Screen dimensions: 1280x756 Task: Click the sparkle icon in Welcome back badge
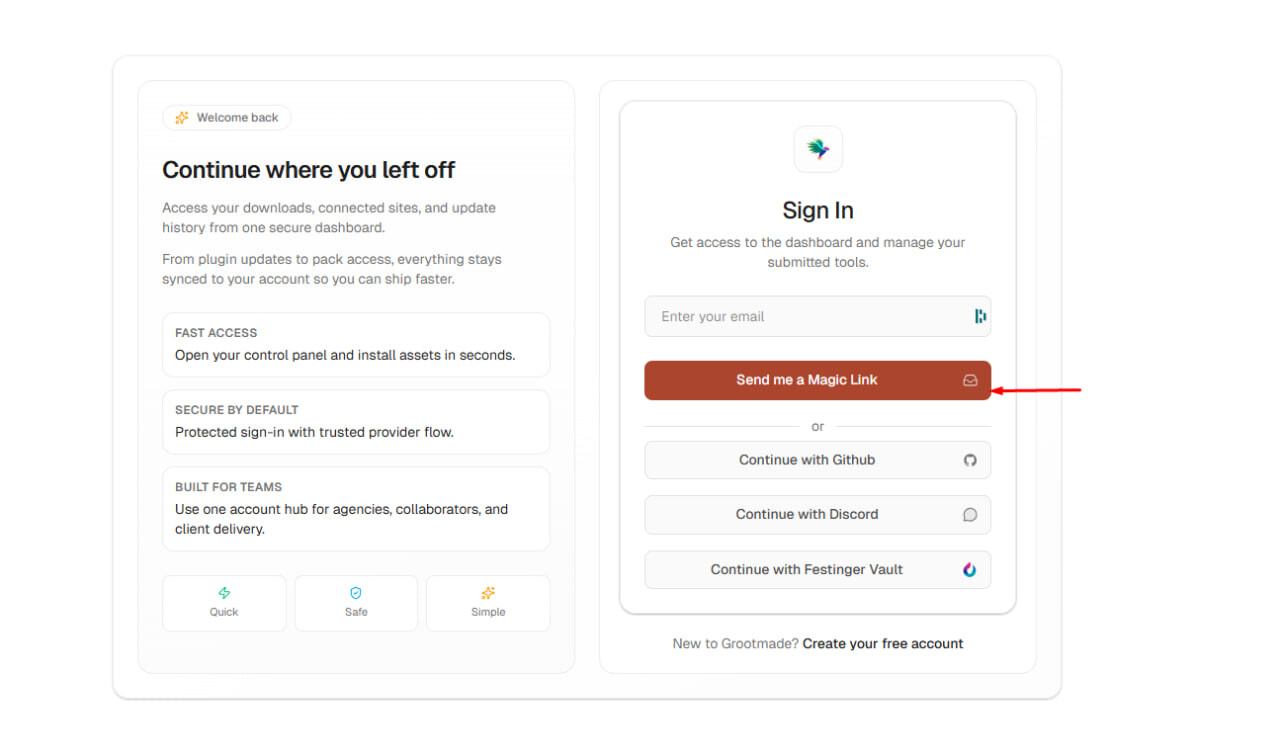coord(182,118)
